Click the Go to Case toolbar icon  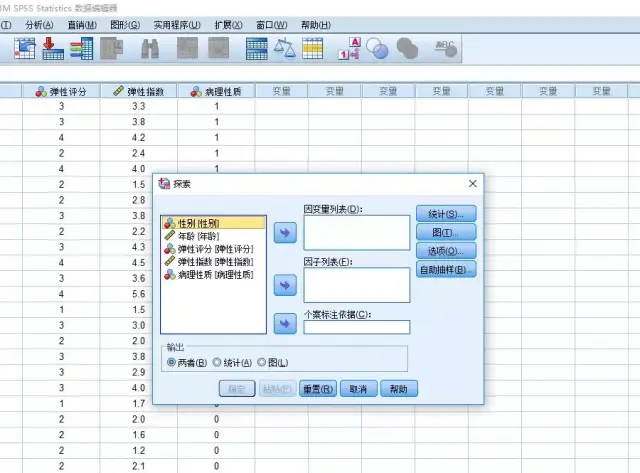(x=25, y=49)
